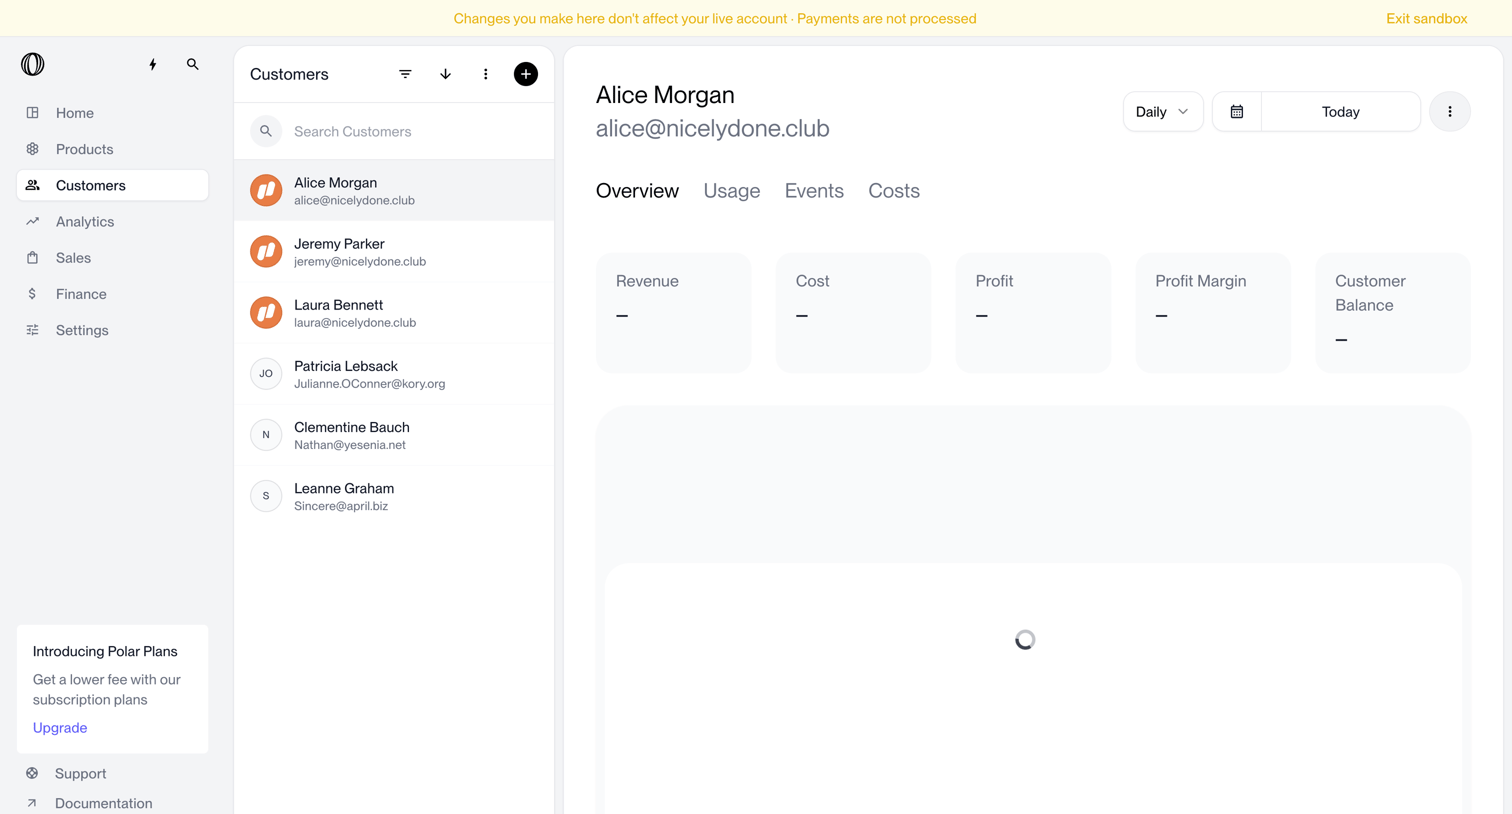Select customer Patricia Lebsack in list

click(x=394, y=374)
